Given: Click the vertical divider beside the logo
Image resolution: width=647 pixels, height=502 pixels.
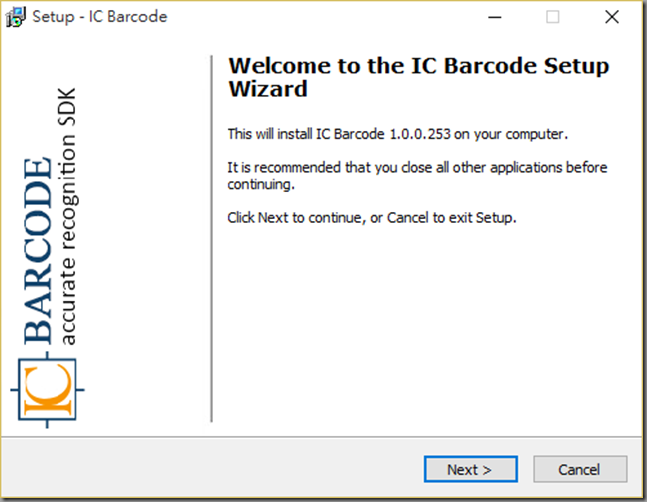Looking at the screenshot, I should click(x=212, y=238).
